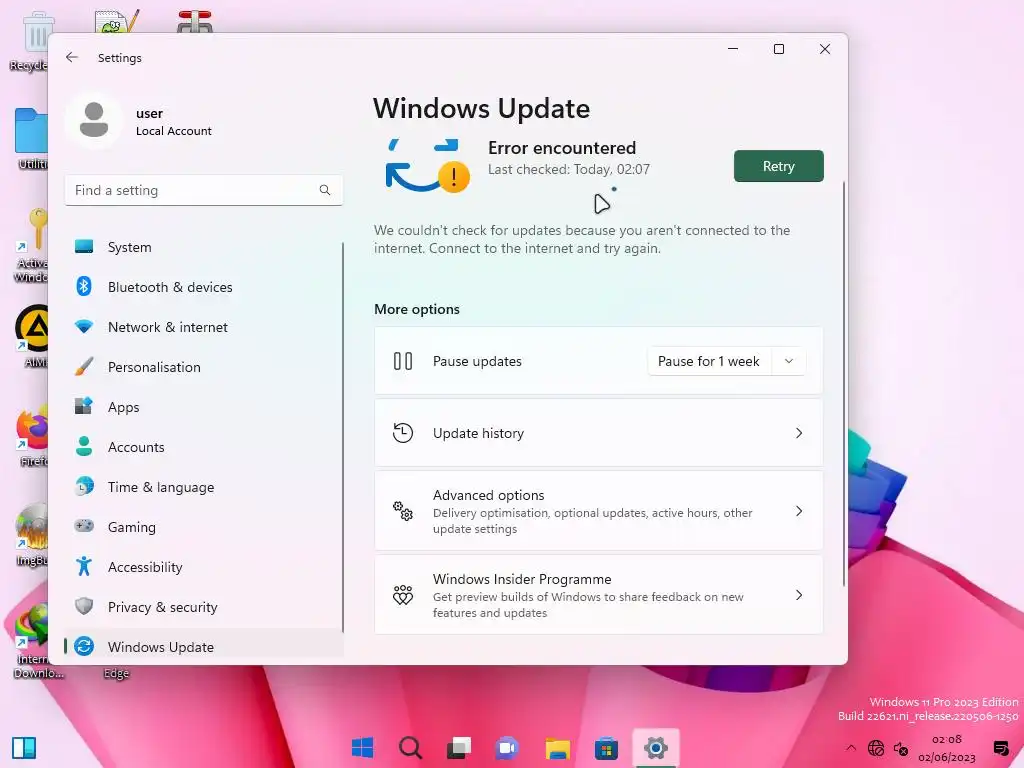Screen dimensions: 1024x768
Task: Click the update error status icon
Action: click(x=428, y=166)
